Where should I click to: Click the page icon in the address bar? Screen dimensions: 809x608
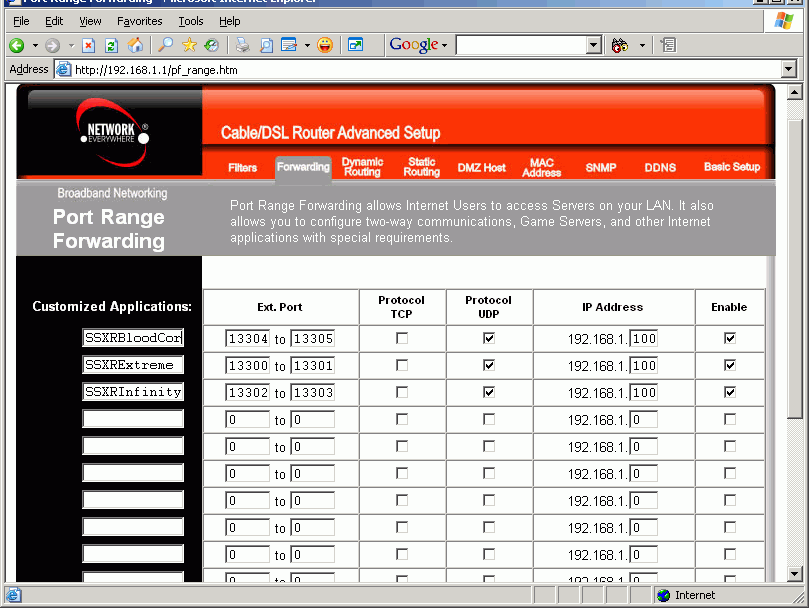[x=63, y=69]
